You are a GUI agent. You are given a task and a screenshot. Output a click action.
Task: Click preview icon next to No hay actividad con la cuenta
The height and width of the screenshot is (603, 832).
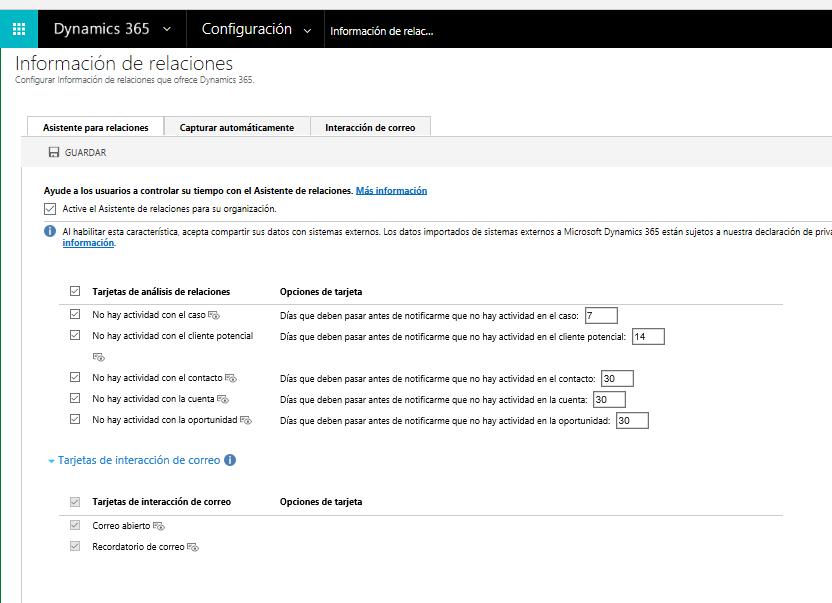pyautogui.click(x=226, y=399)
